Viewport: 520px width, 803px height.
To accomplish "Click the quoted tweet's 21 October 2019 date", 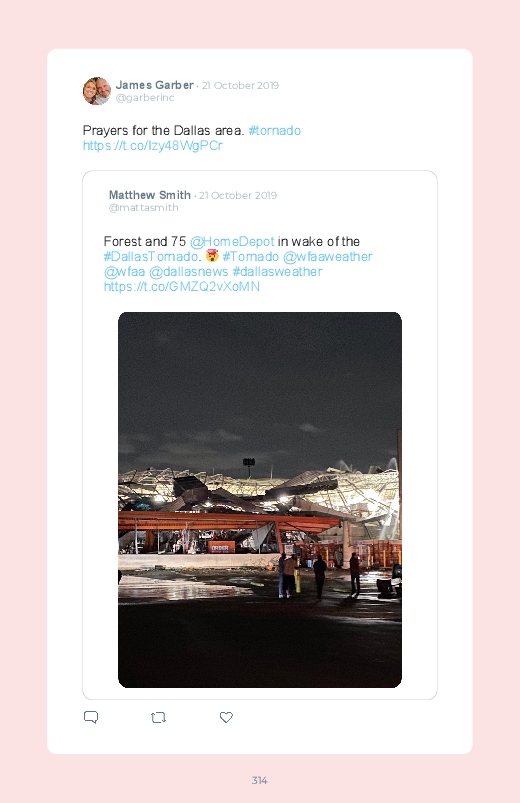I will click(238, 196).
